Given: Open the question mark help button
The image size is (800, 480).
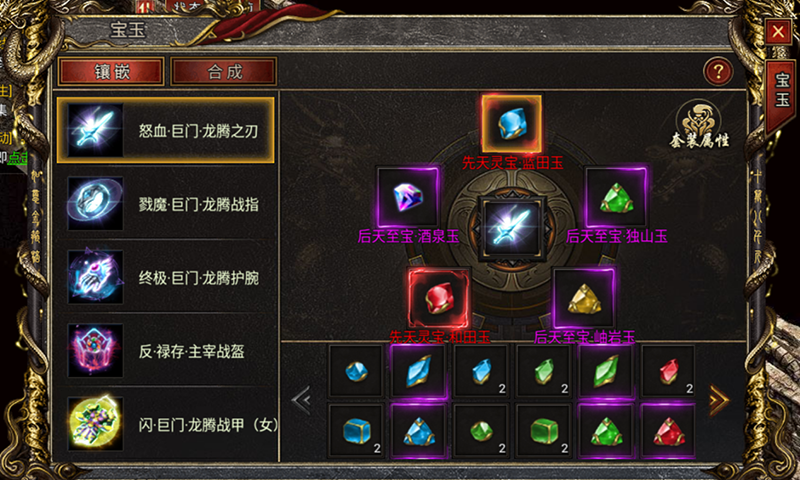Looking at the screenshot, I should click(x=718, y=72).
